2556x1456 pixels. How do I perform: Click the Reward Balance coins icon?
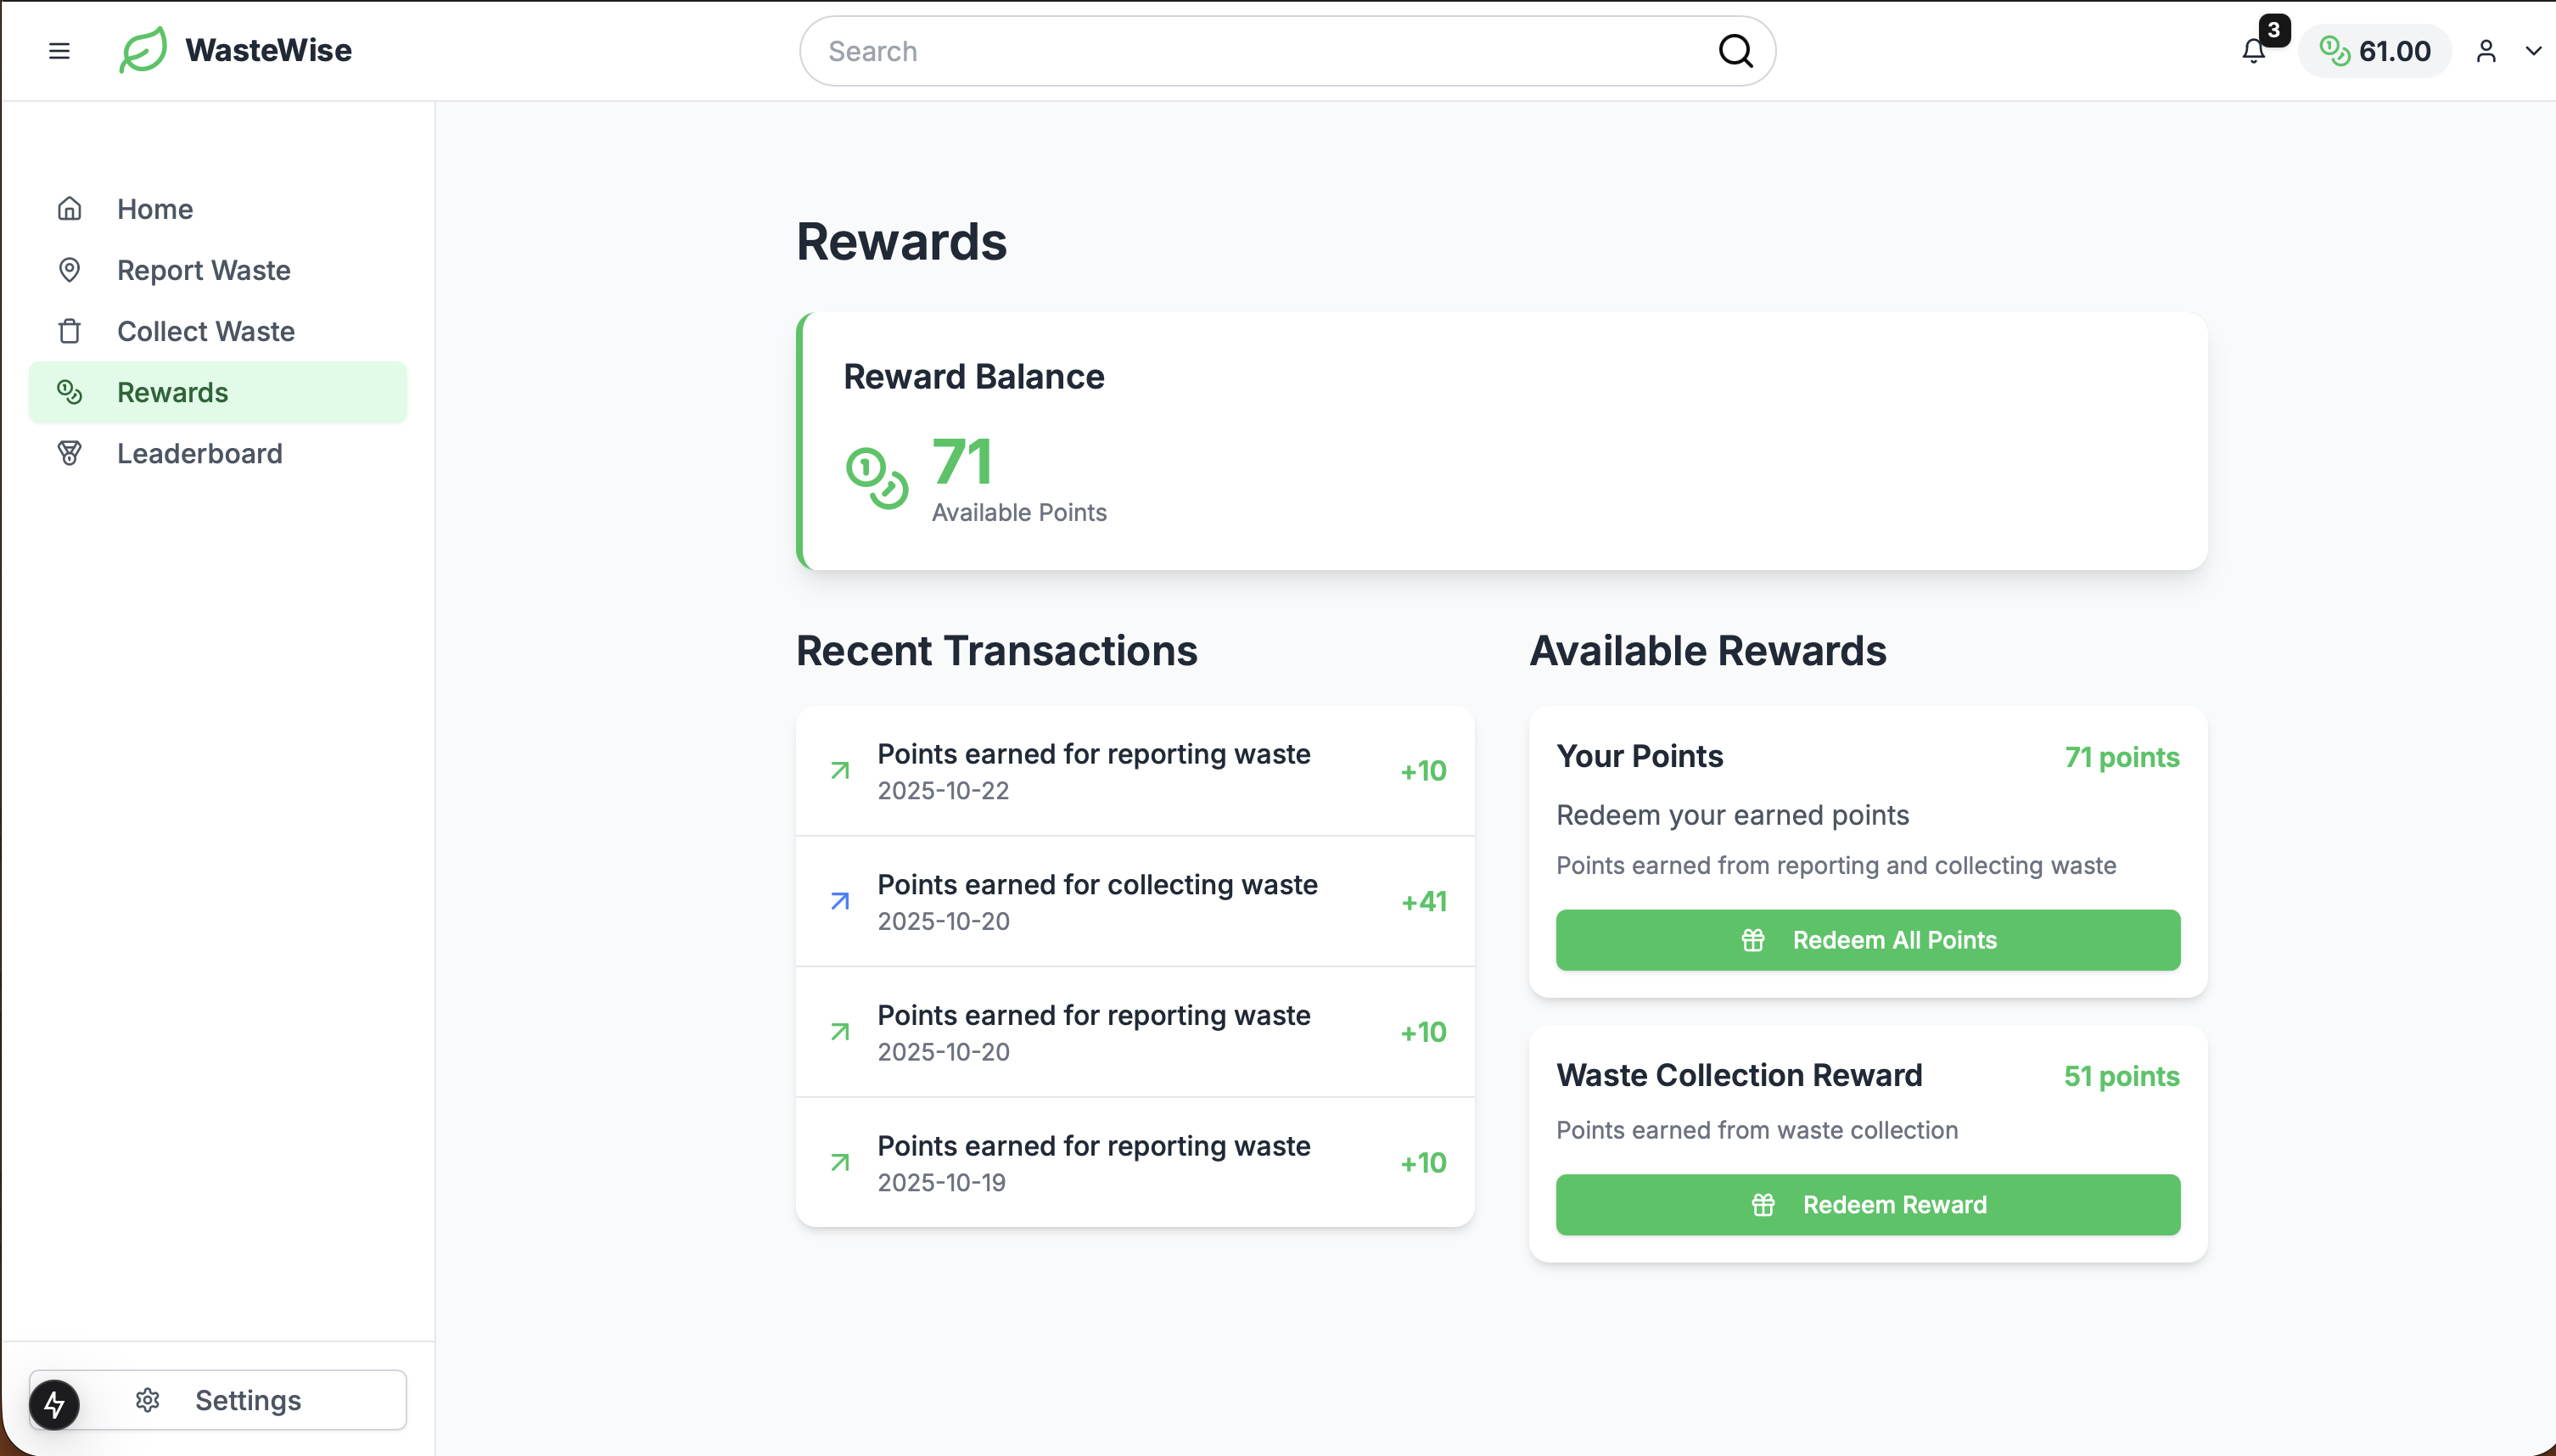coord(876,478)
